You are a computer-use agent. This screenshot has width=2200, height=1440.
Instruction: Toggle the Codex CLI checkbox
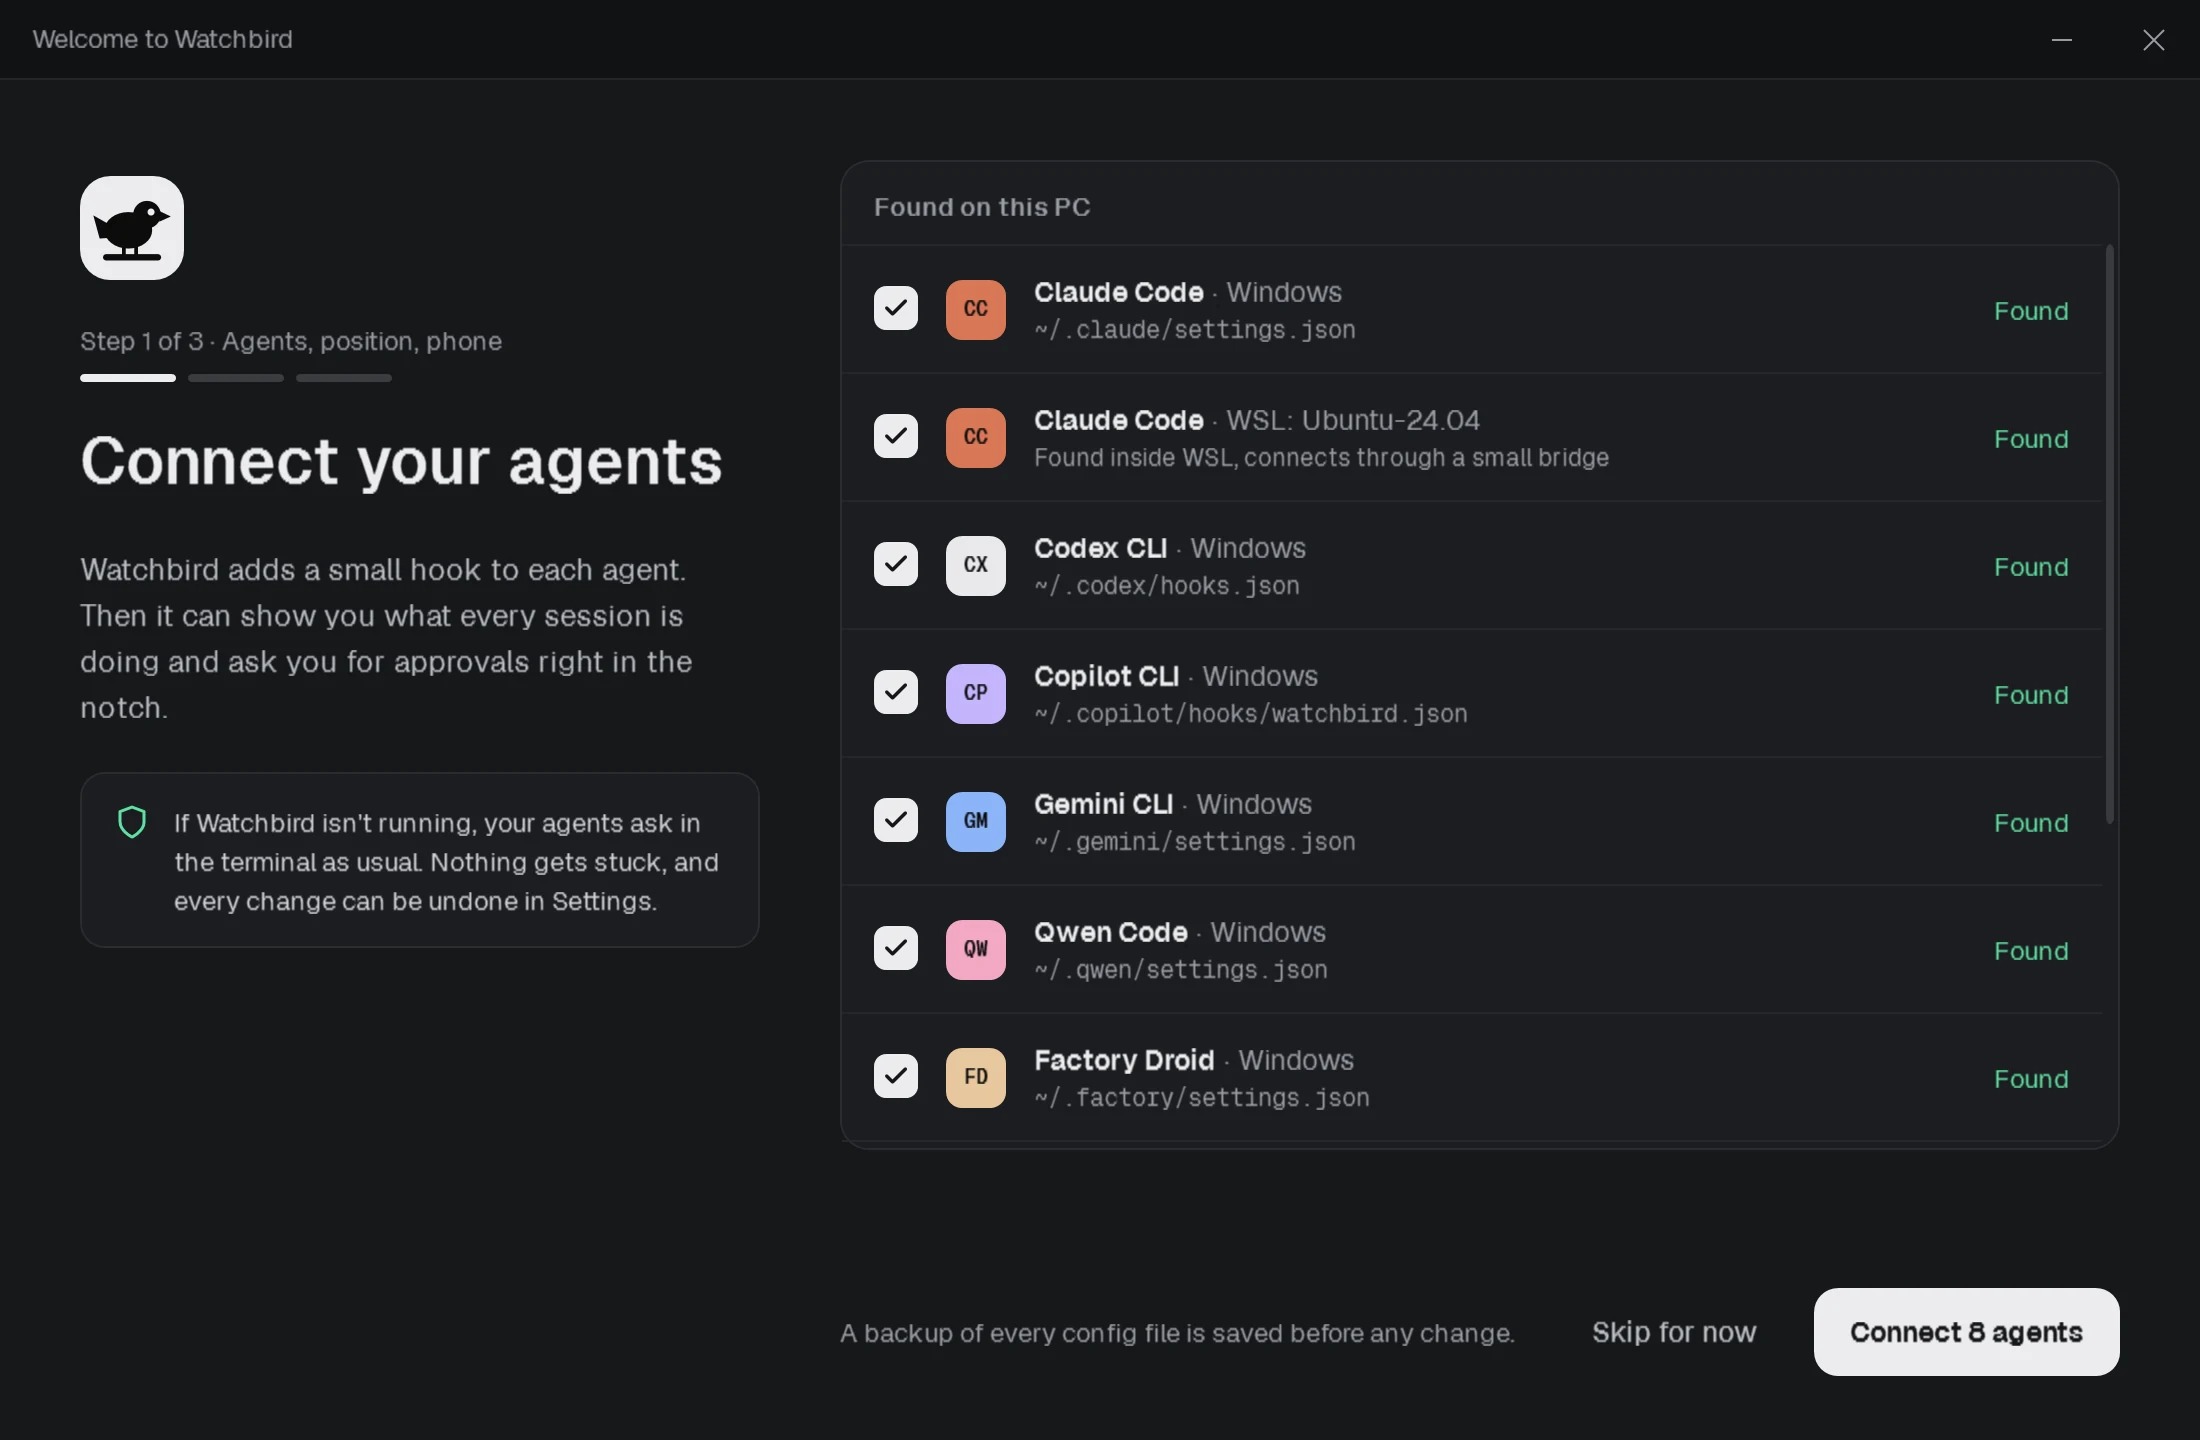pos(896,564)
